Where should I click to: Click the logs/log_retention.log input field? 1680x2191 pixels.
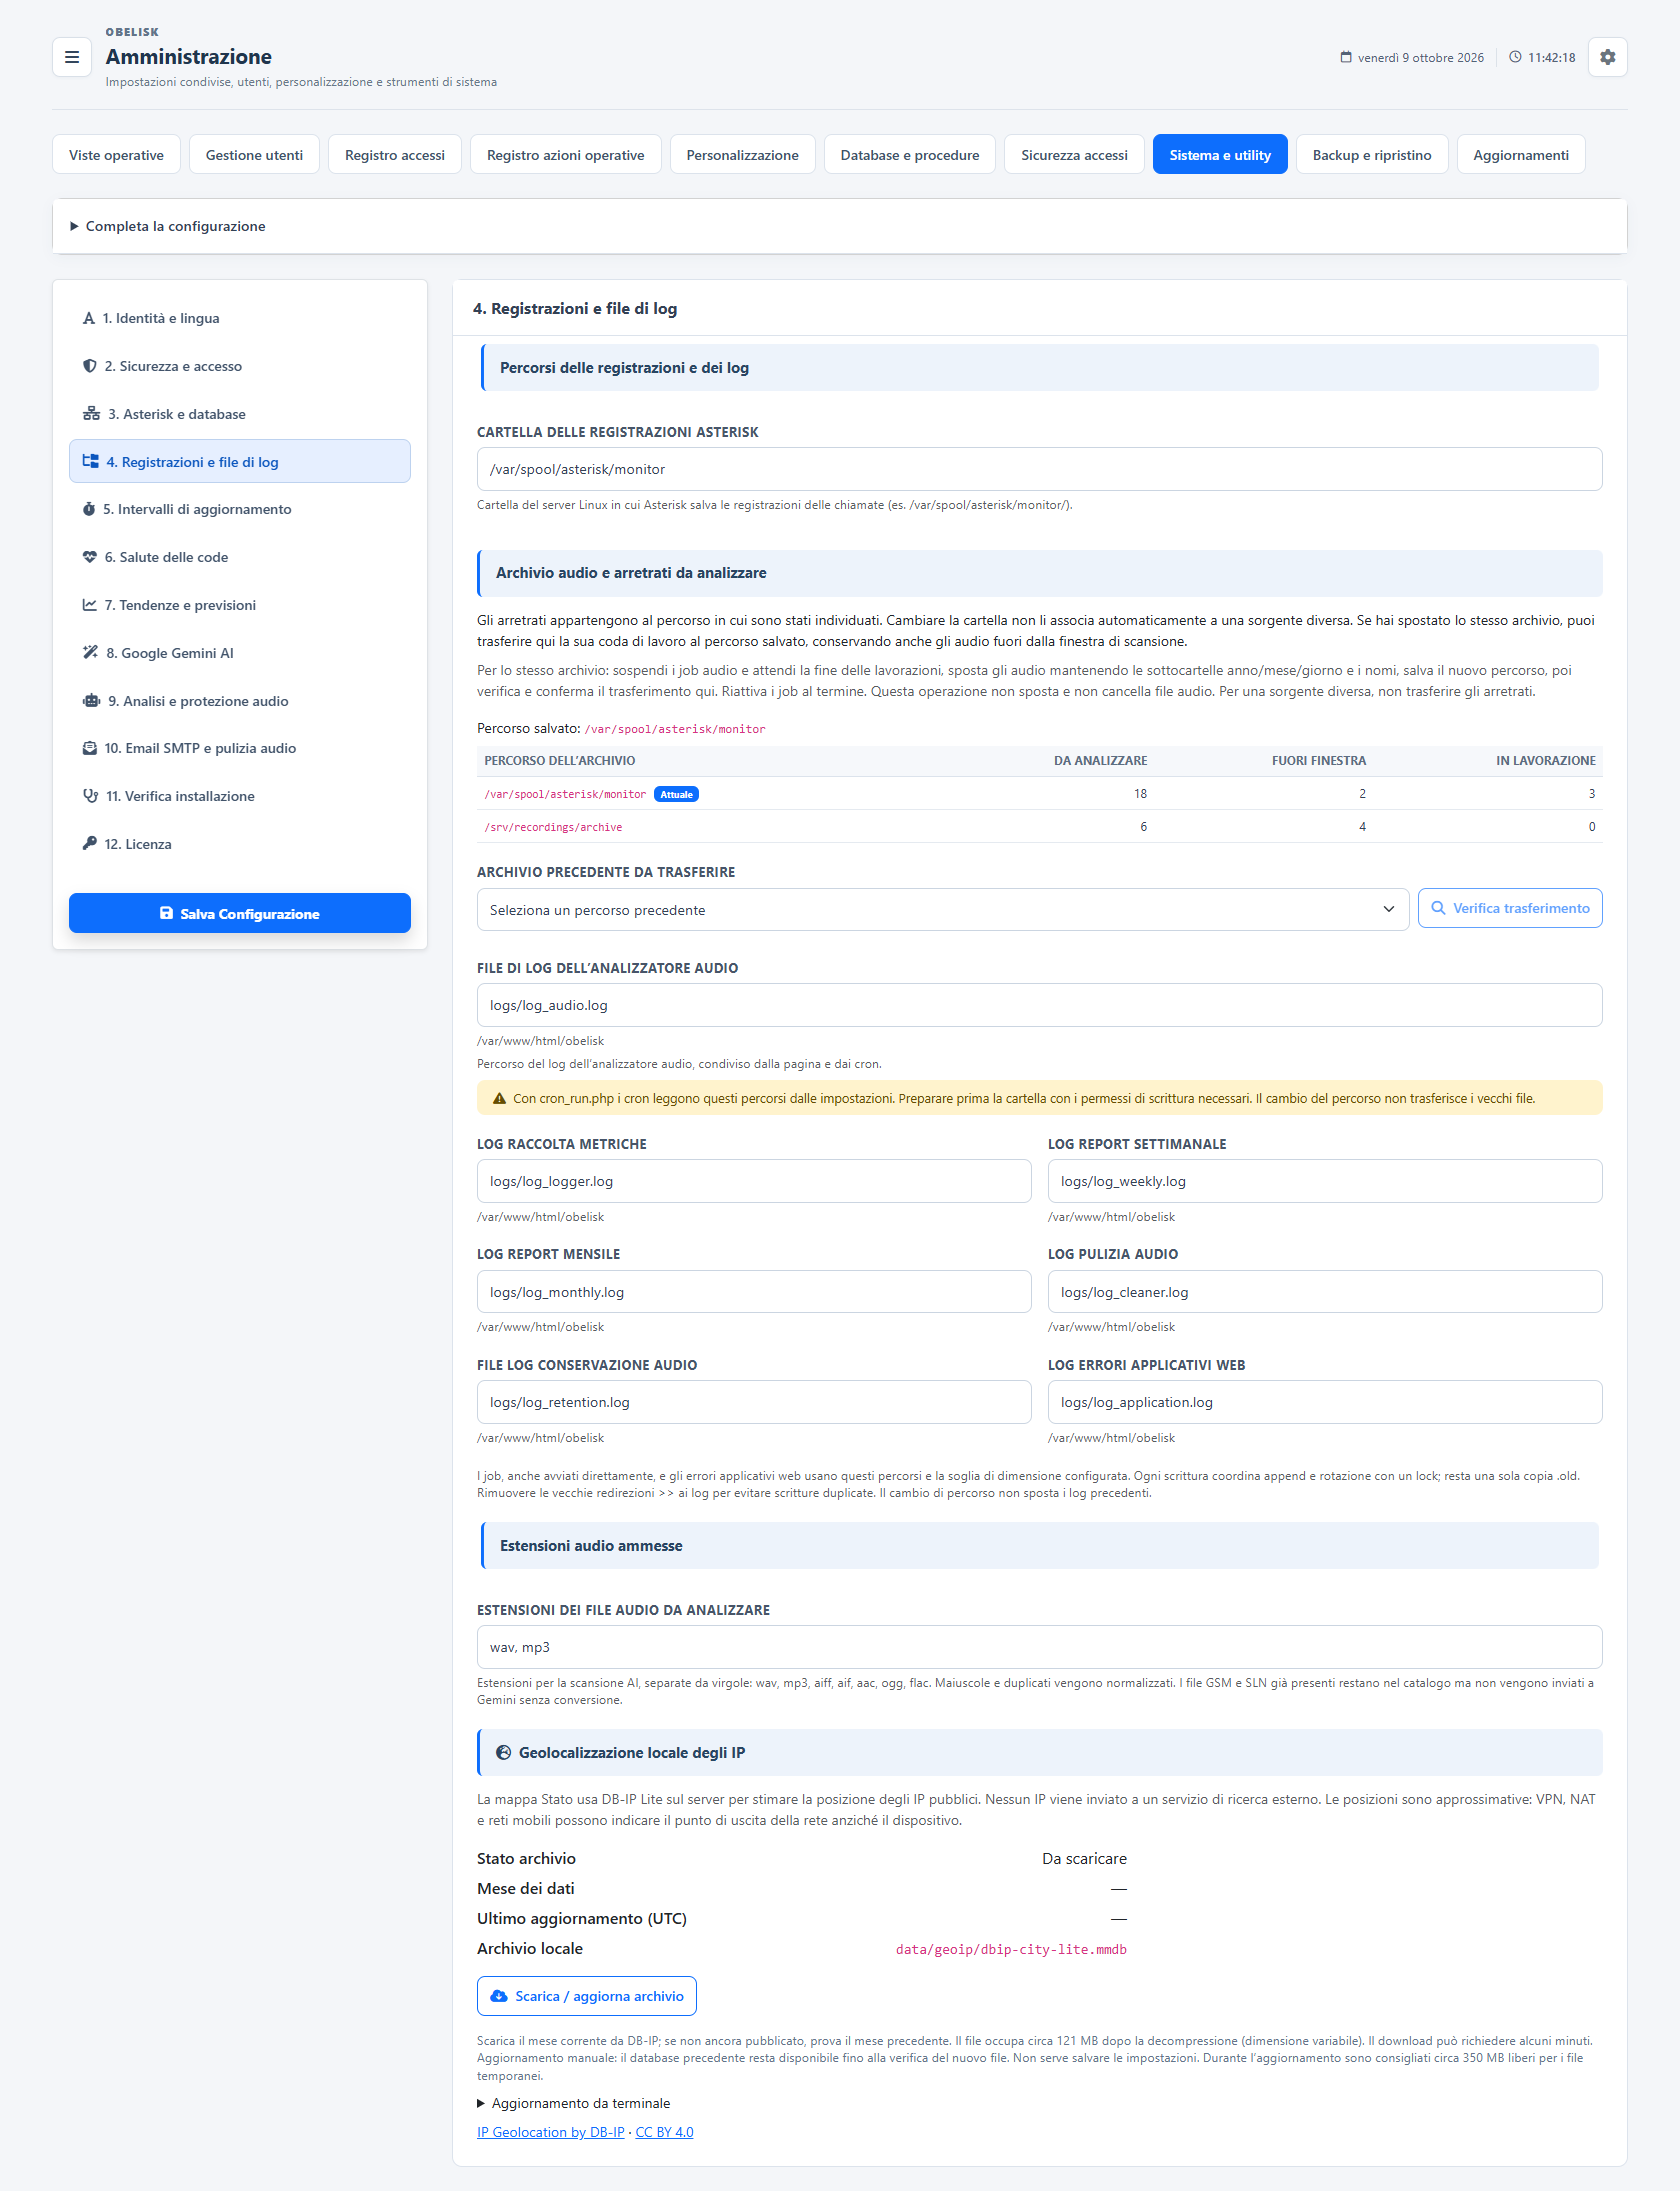pos(754,1402)
